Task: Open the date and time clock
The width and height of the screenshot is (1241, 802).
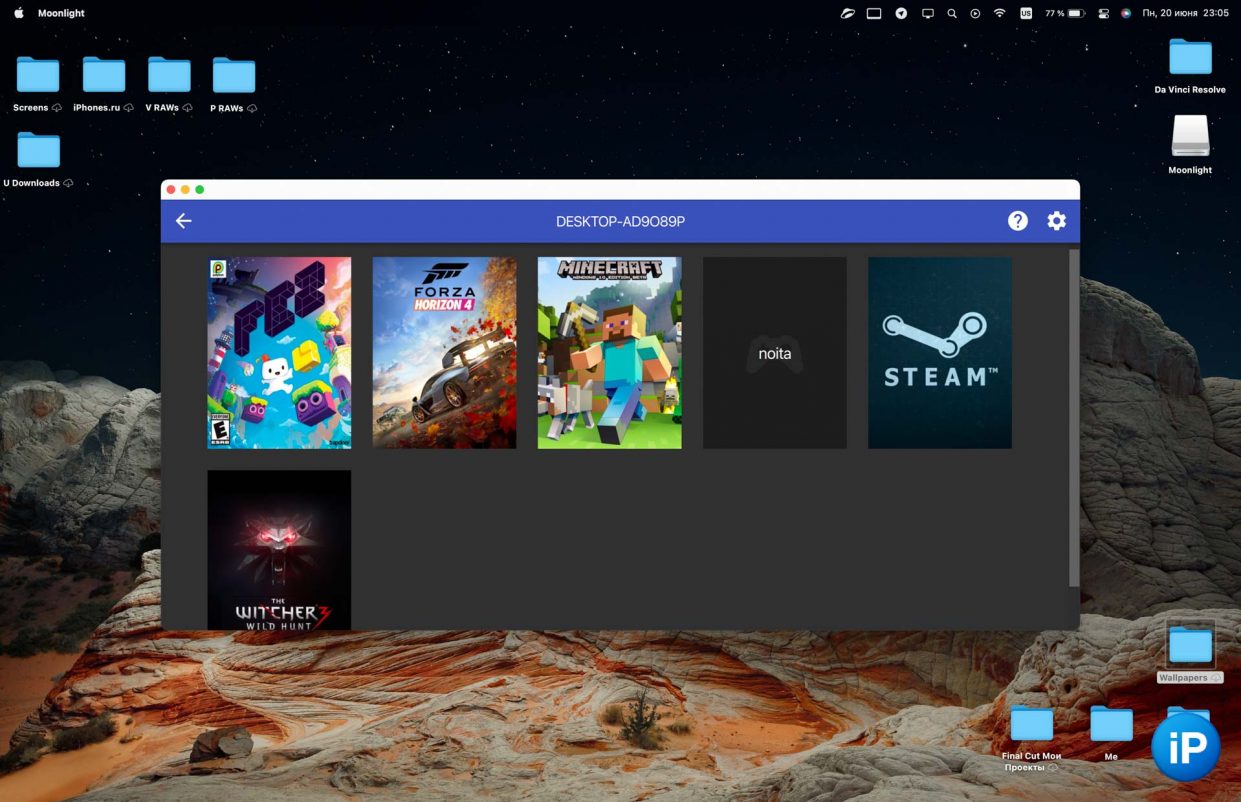Action: [1185, 13]
